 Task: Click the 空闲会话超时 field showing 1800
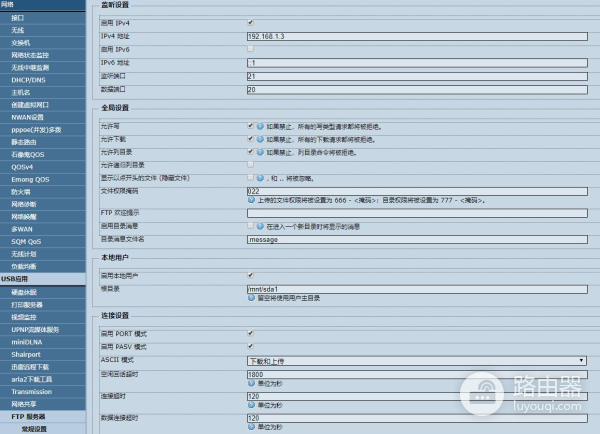coord(417,374)
